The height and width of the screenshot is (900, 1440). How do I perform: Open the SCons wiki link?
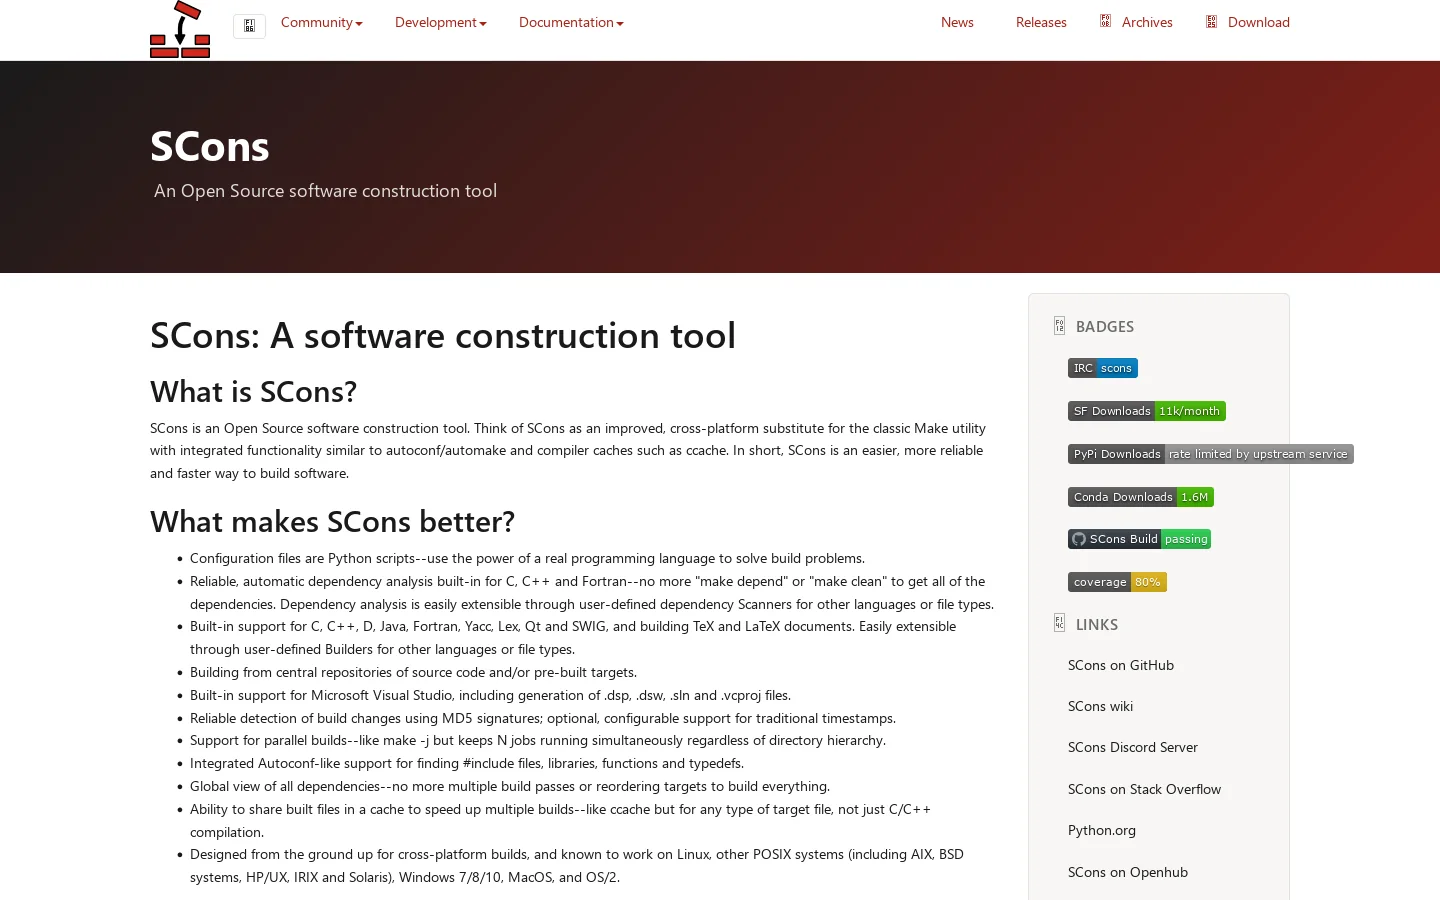click(1100, 706)
